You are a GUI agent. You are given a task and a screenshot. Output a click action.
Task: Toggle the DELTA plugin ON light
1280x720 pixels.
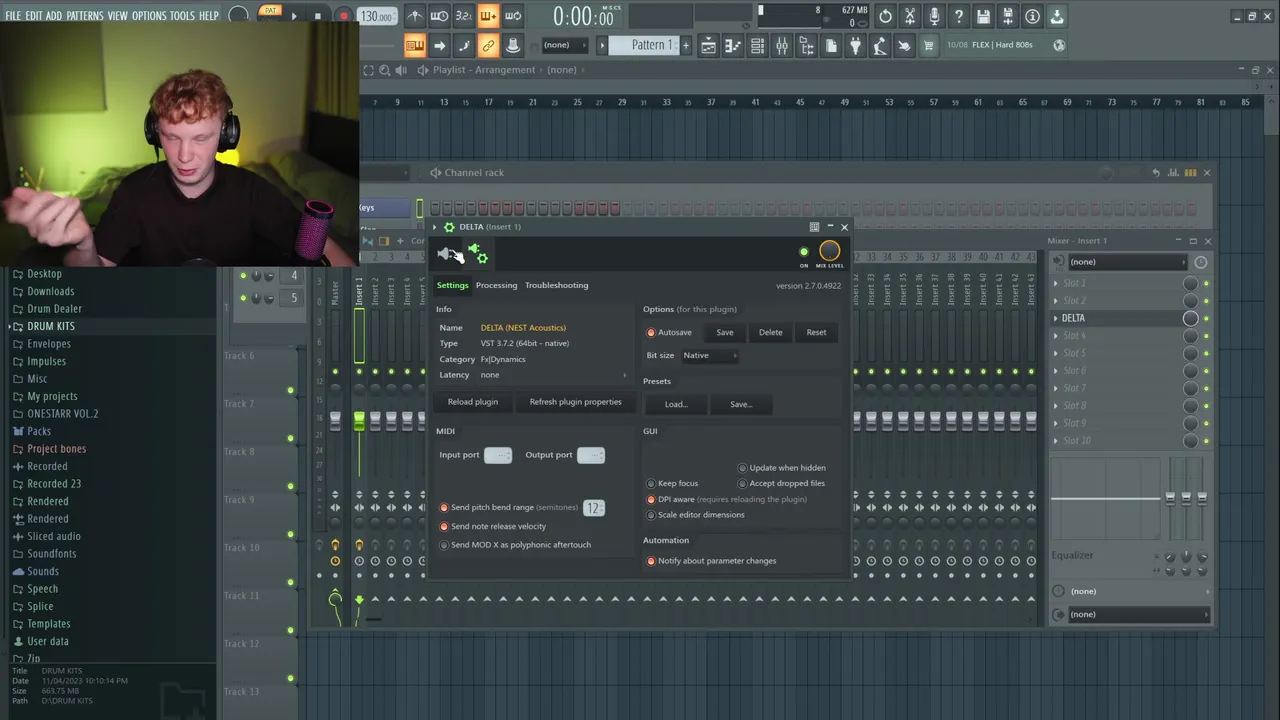pyautogui.click(x=804, y=252)
